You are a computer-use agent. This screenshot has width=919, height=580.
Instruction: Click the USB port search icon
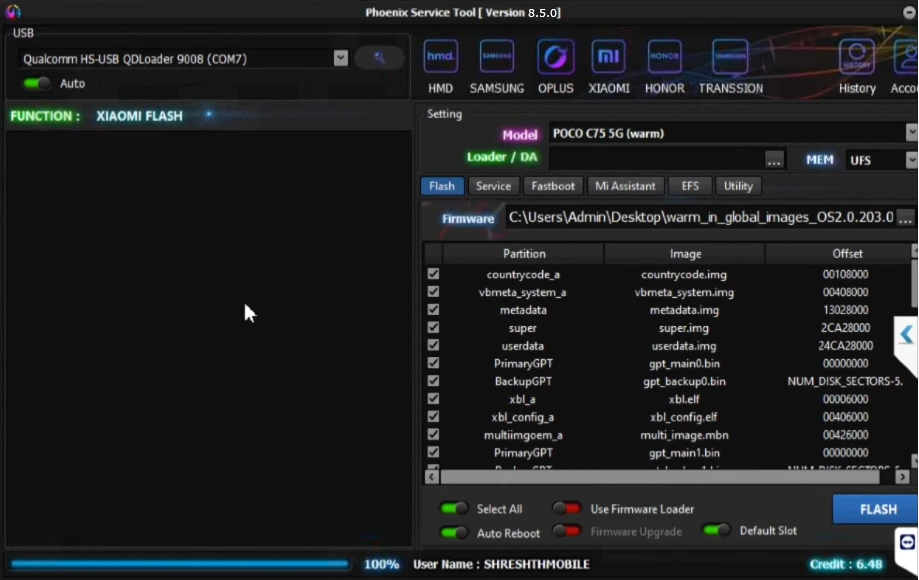378,58
